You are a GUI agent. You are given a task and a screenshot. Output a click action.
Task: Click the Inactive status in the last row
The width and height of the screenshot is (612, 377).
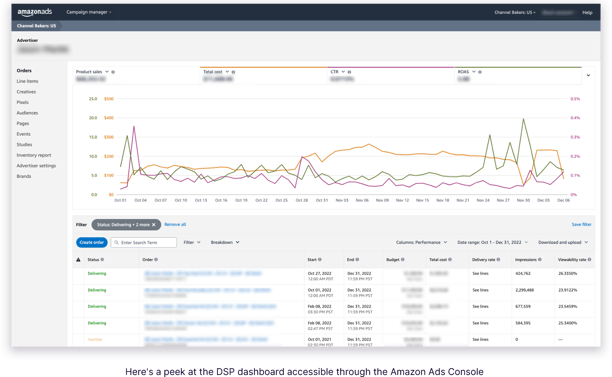[95, 340]
